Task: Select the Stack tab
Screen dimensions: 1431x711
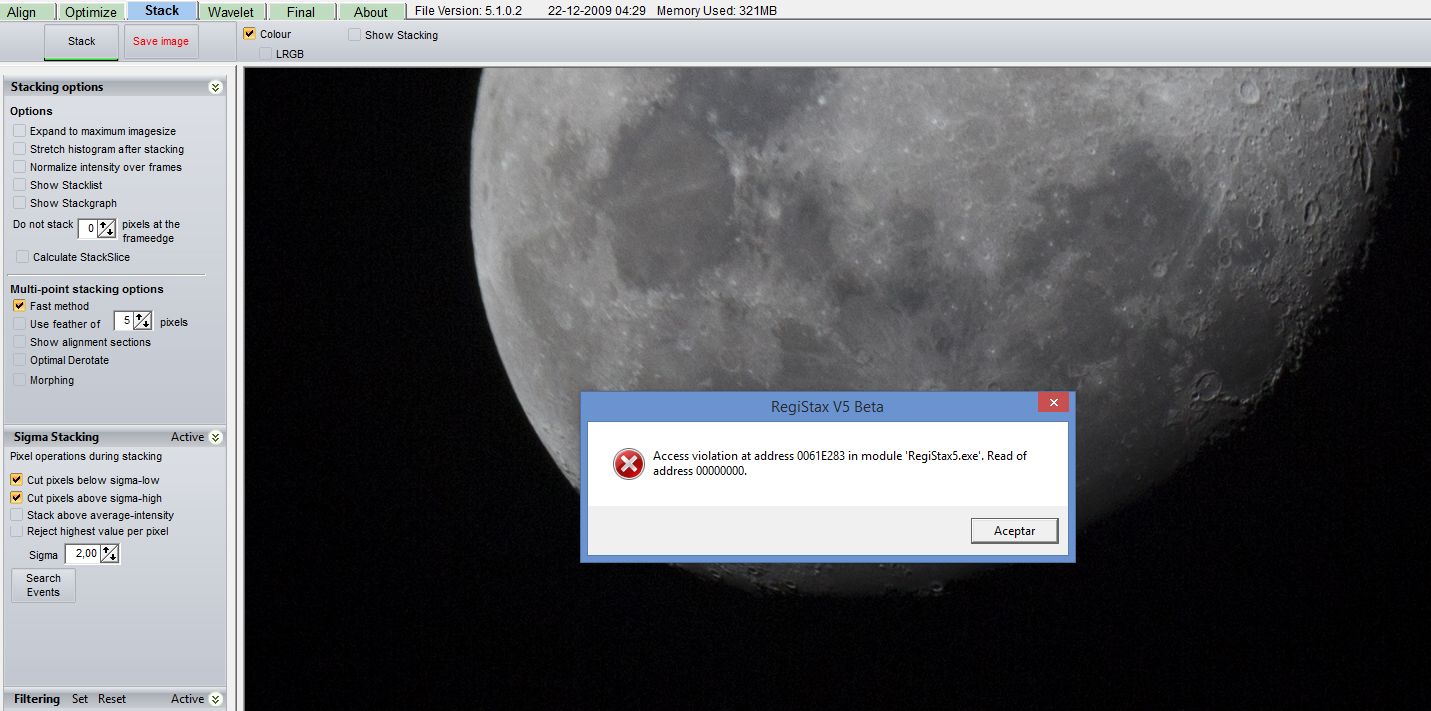Action: tap(162, 11)
